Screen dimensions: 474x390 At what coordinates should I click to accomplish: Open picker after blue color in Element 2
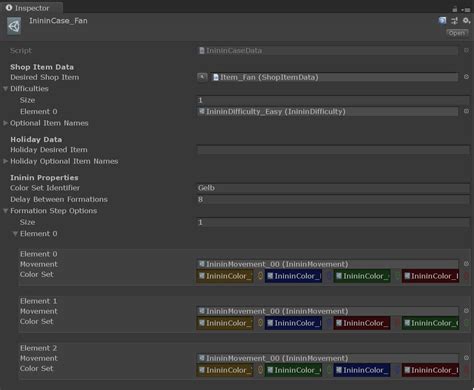(x=397, y=370)
